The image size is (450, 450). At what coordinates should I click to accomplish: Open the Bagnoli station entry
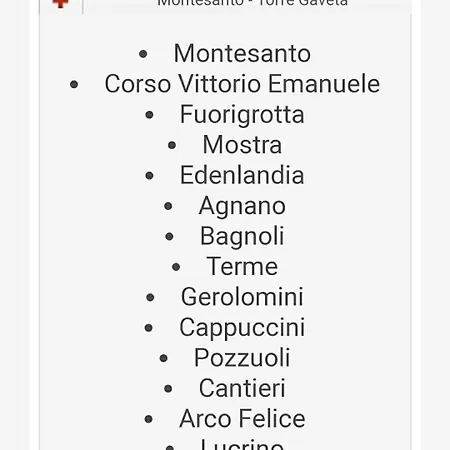point(242,237)
